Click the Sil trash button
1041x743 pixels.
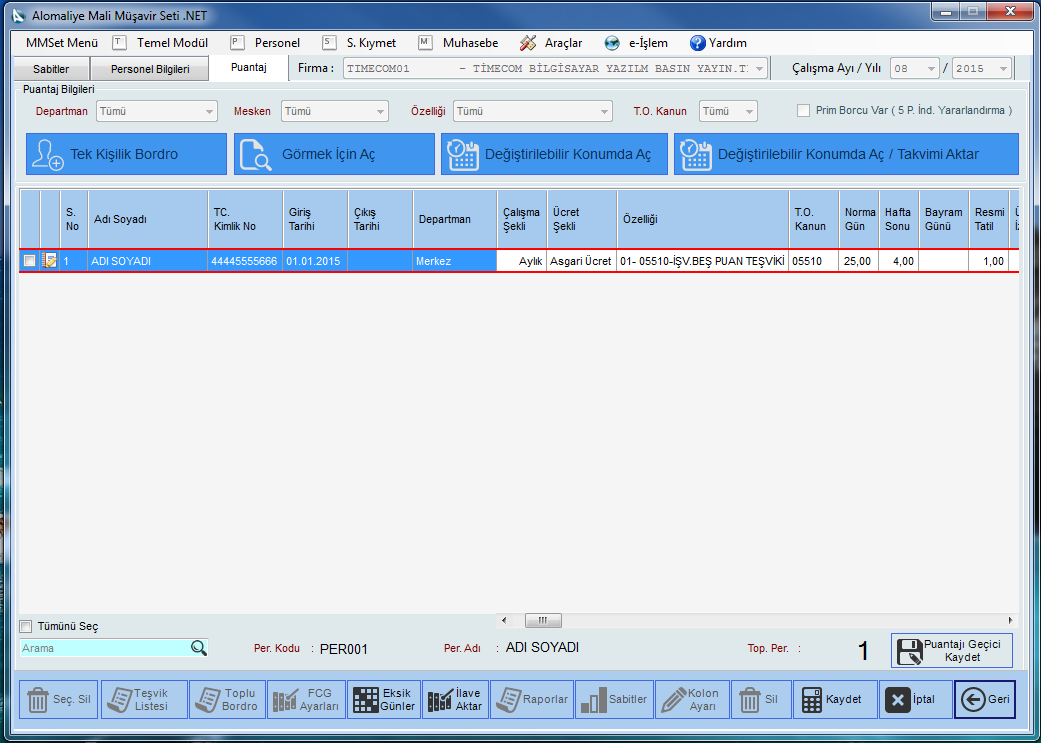click(x=761, y=699)
